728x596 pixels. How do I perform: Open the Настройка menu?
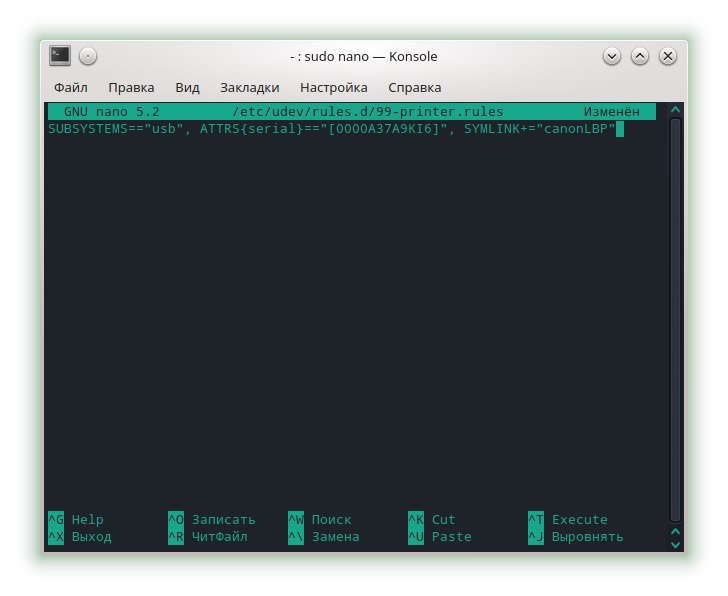[333, 87]
